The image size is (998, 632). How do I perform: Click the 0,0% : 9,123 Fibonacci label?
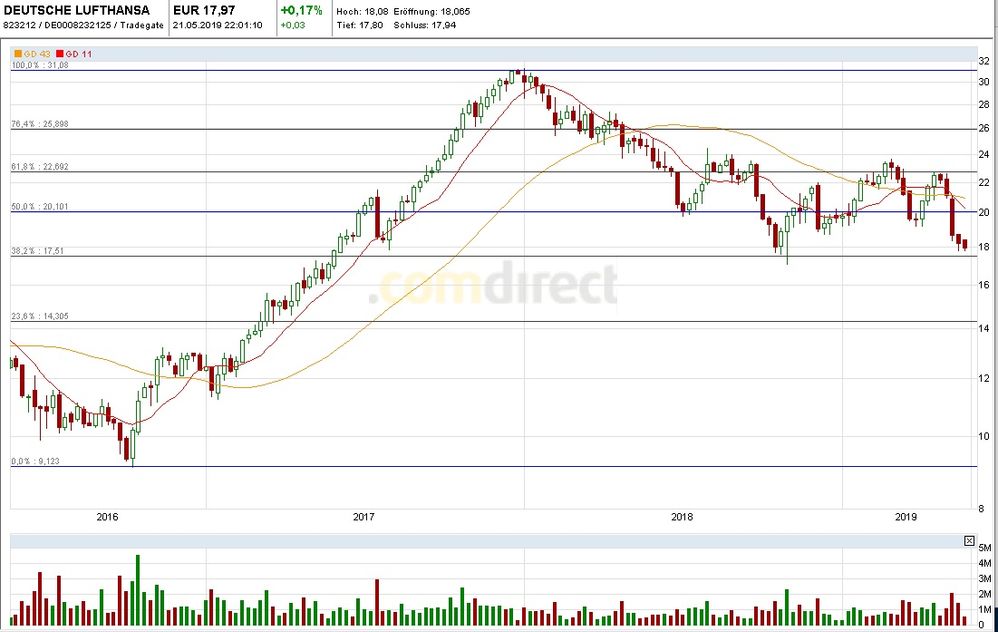pos(36,461)
